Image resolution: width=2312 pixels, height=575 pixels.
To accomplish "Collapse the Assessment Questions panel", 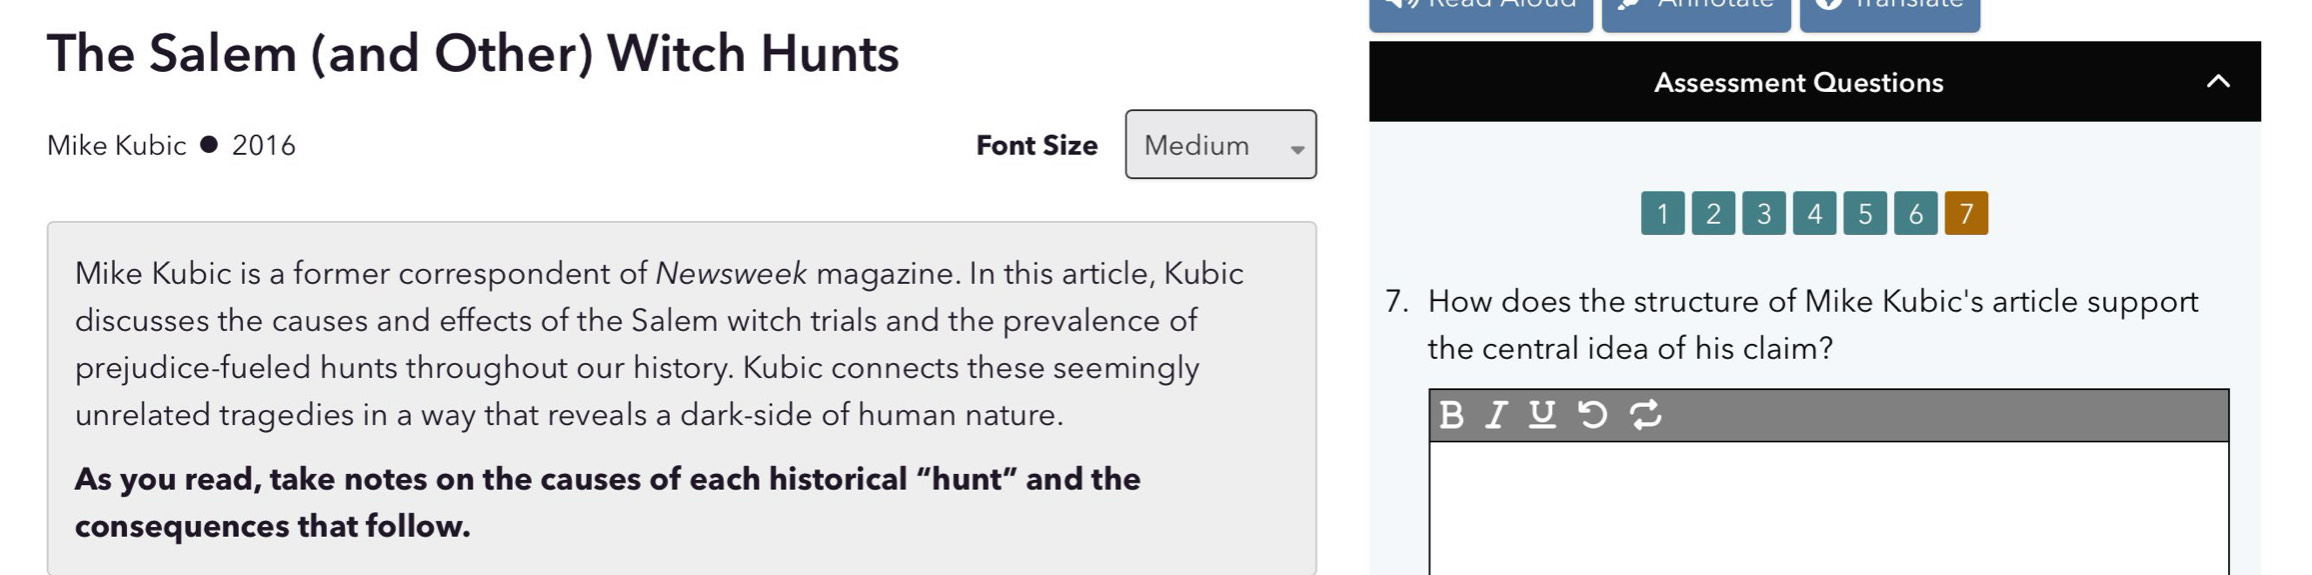I will pyautogui.click(x=2218, y=82).
